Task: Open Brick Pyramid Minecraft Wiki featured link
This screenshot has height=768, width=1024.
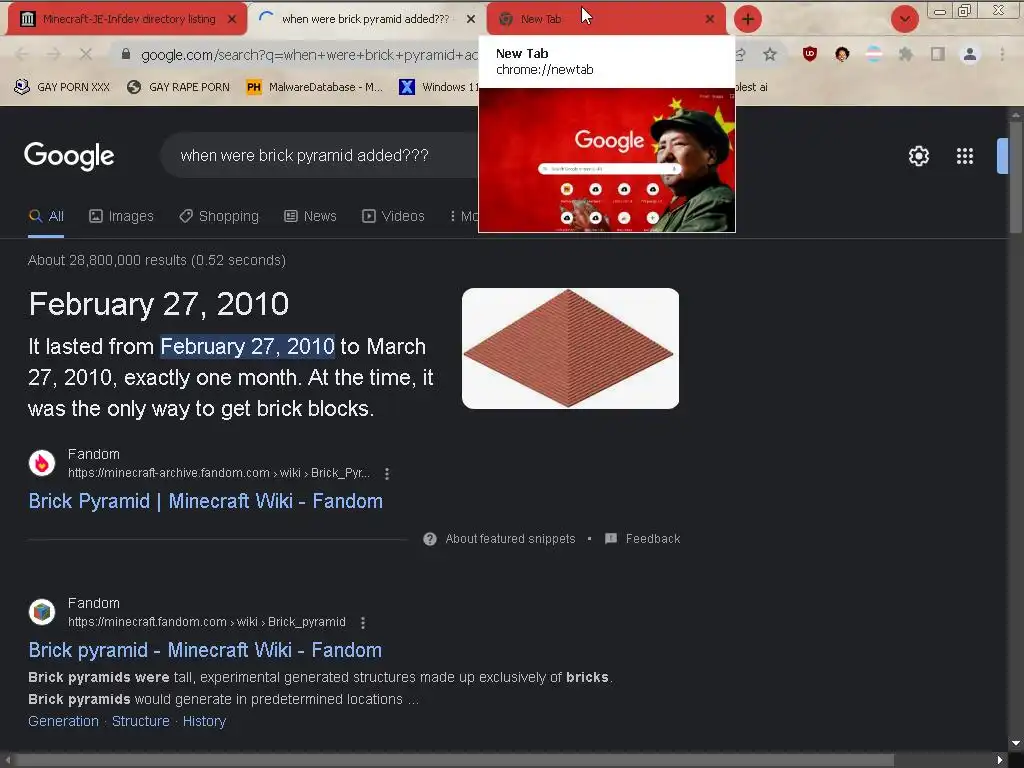Action: click(206, 501)
